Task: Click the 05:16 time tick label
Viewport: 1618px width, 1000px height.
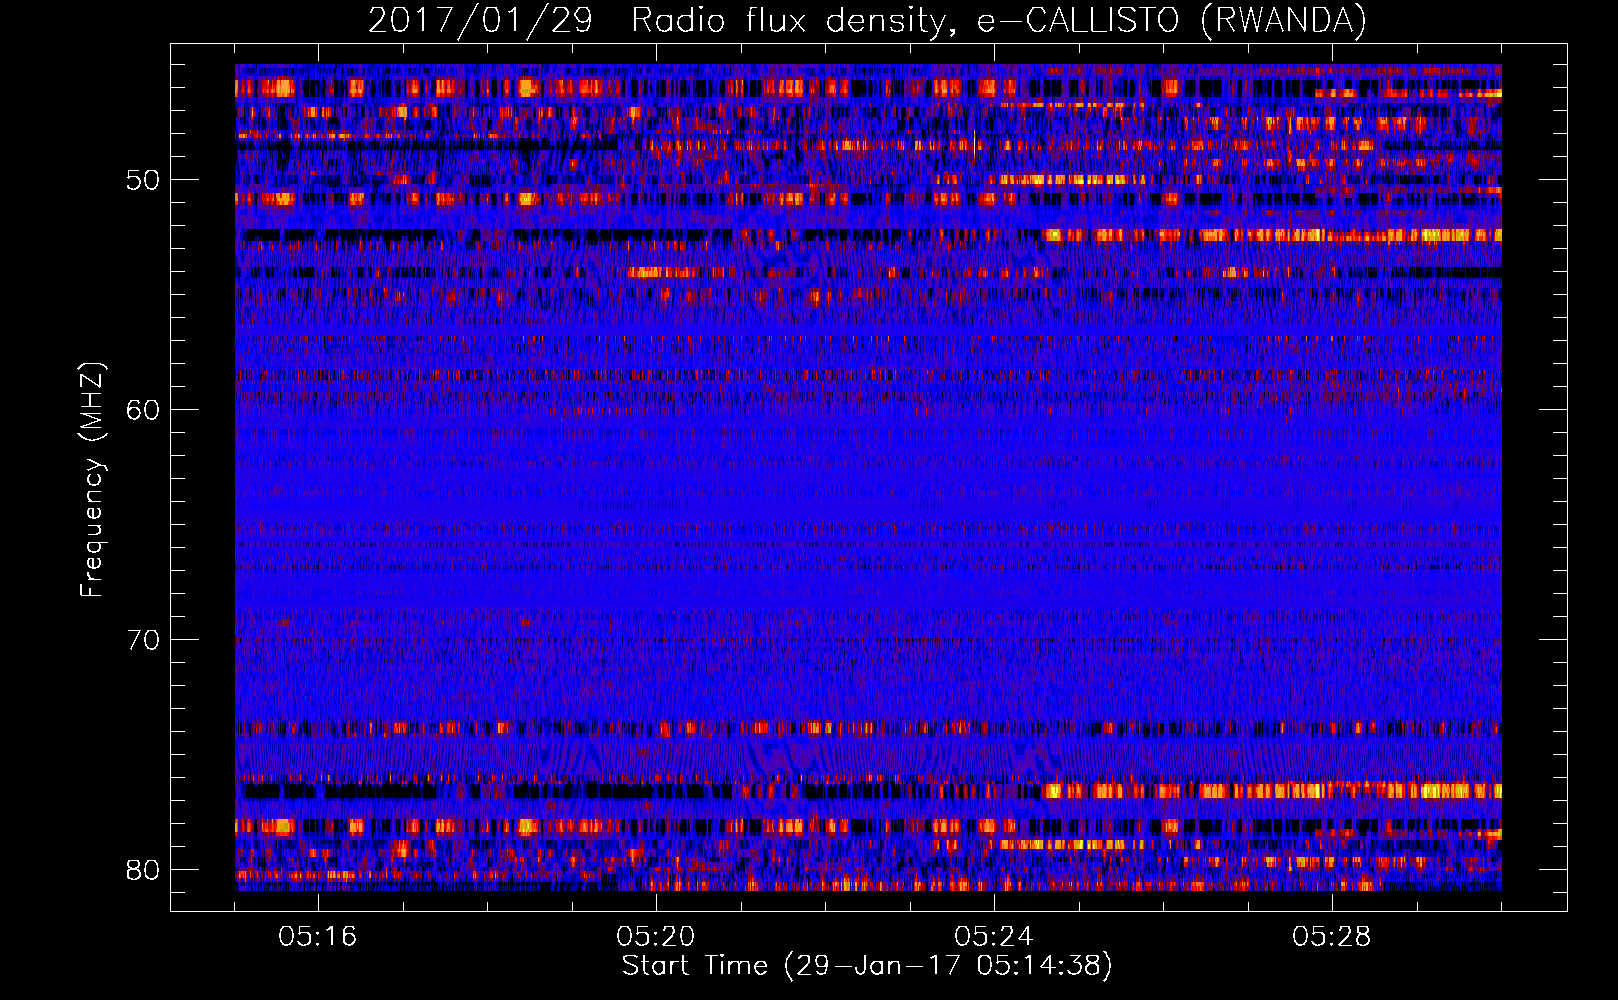Action: 318,936
